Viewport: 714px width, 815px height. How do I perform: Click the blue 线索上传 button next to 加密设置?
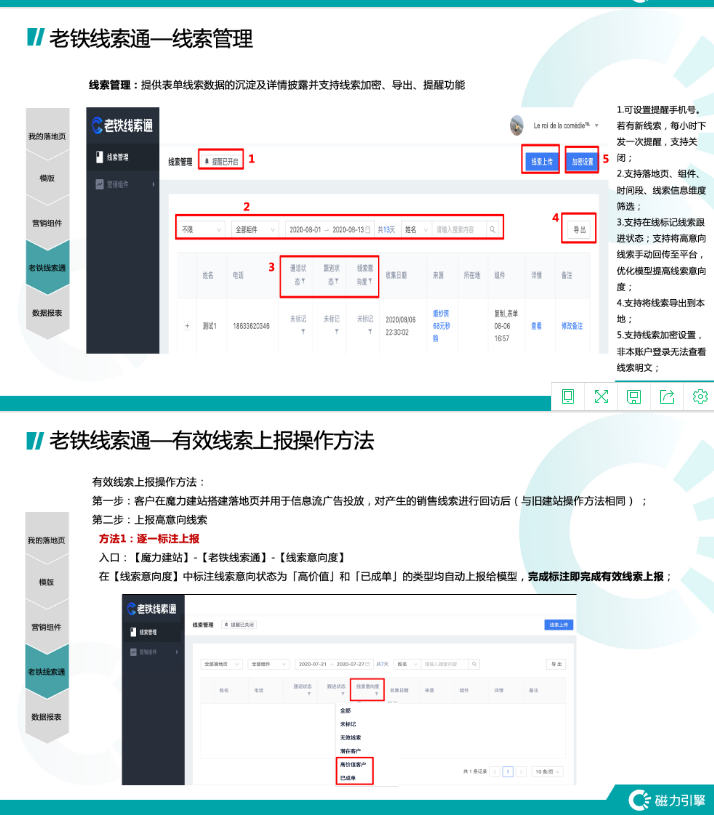pos(541,162)
